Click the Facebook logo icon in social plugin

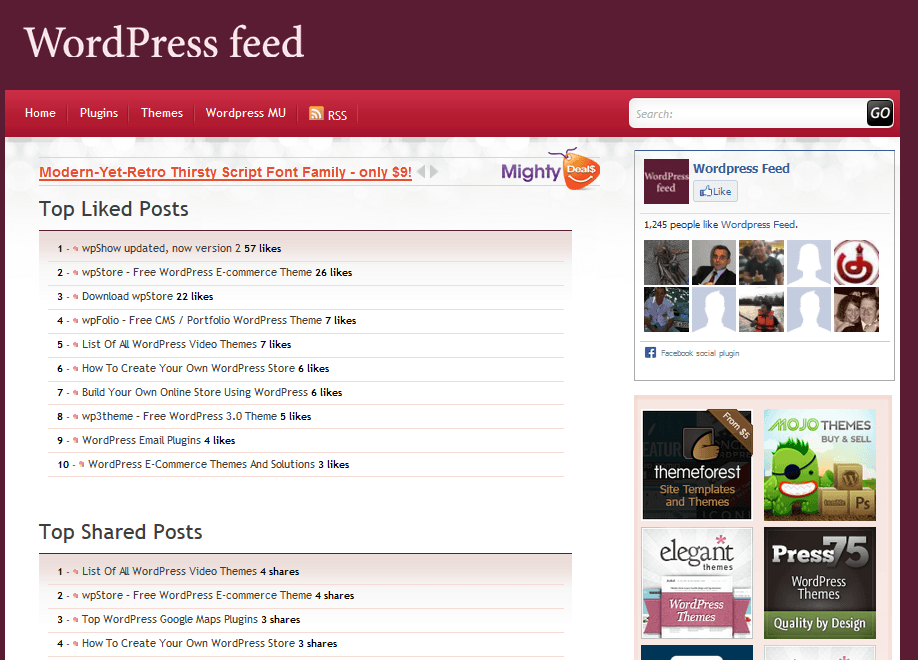[x=650, y=353]
